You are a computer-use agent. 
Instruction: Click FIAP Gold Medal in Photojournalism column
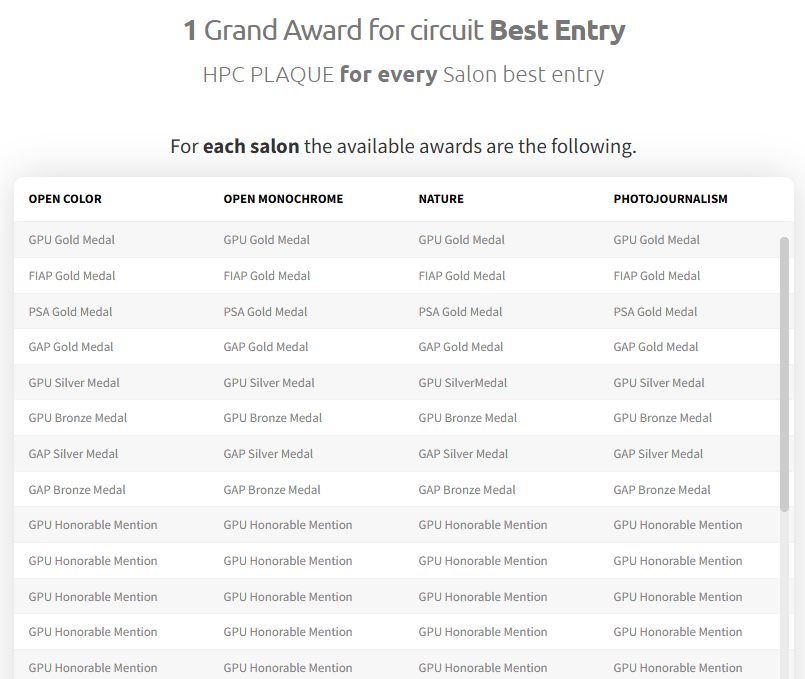pyautogui.click(x=657, y=276)
